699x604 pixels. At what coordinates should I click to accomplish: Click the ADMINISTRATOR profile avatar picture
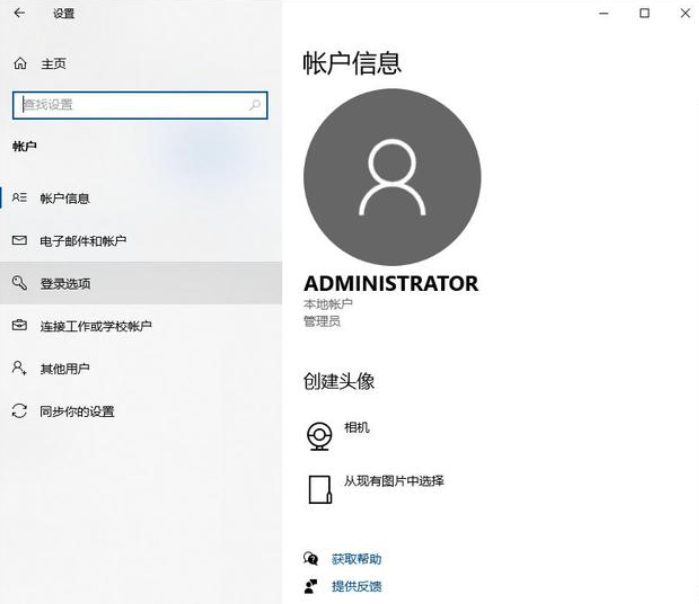pos(391,177)
